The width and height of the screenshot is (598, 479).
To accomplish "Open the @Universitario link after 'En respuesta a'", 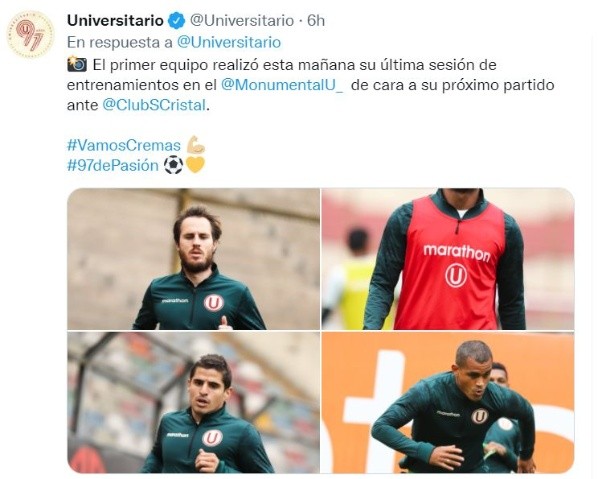I will click(x=229, y=42).
